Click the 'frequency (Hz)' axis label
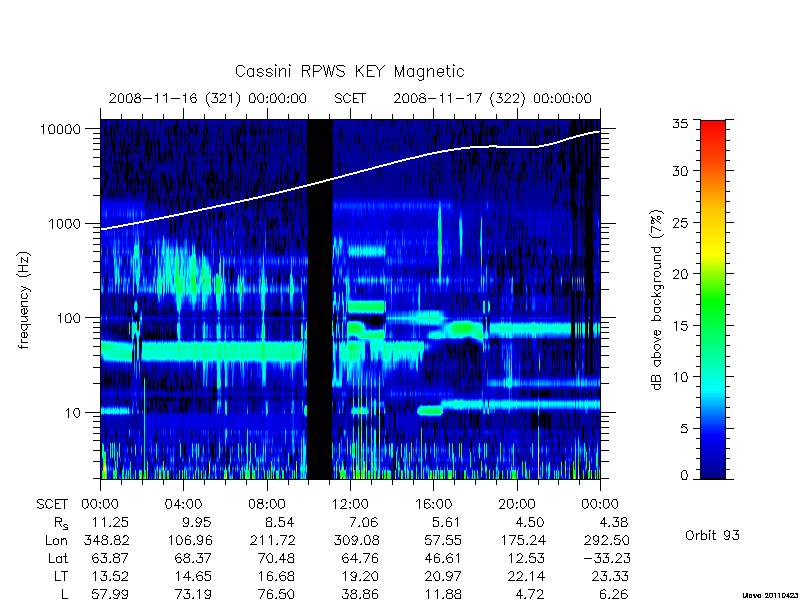Viewport: 800px width, 600px height. point(24,300)
